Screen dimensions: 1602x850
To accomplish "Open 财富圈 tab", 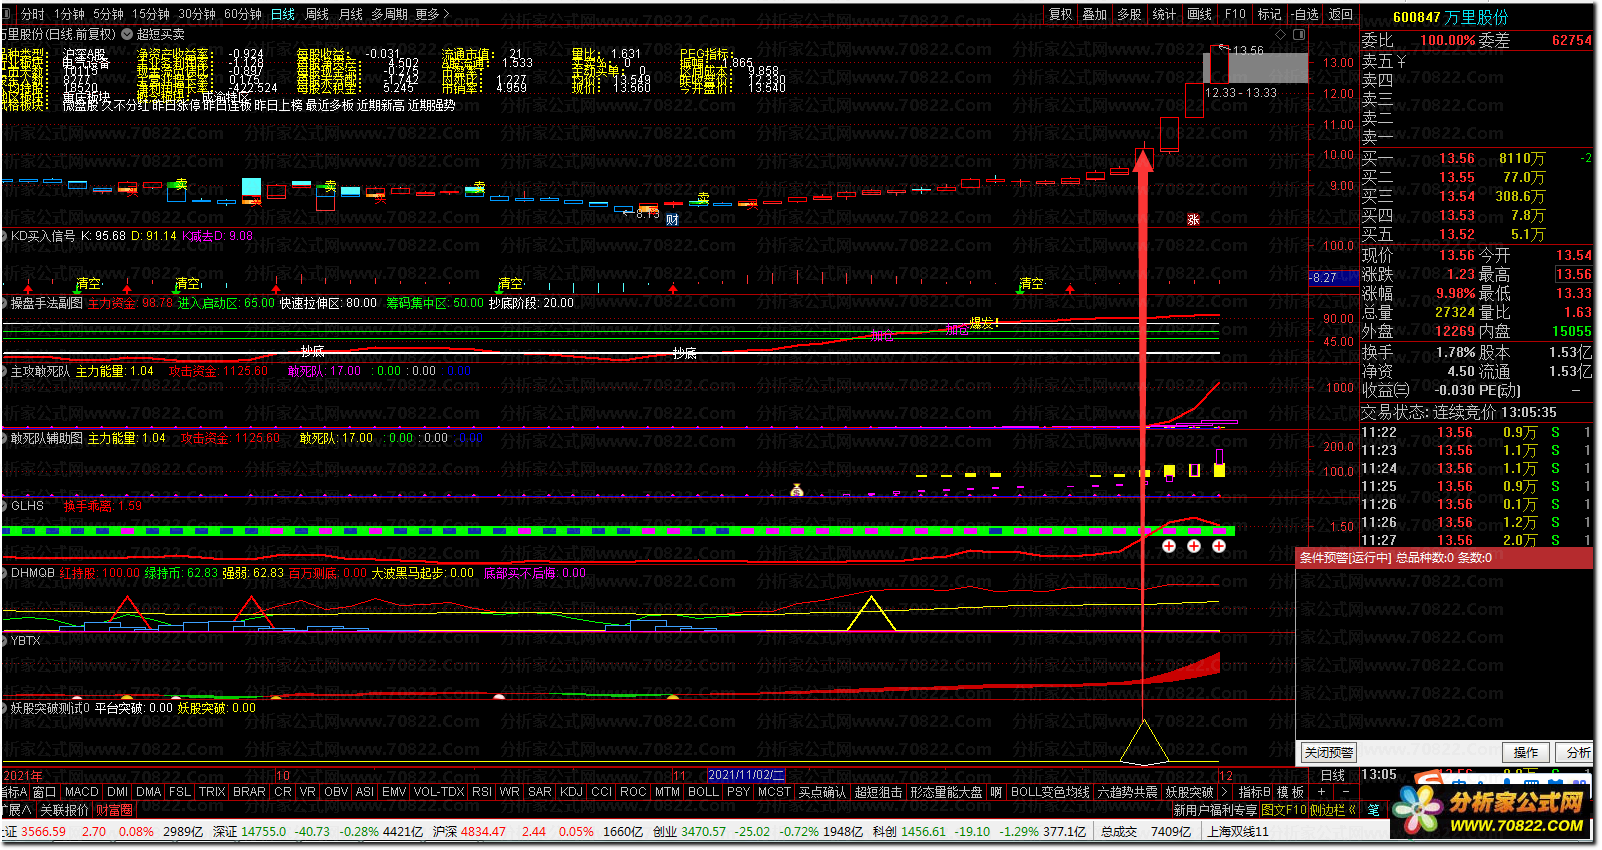I will [114, 809].
